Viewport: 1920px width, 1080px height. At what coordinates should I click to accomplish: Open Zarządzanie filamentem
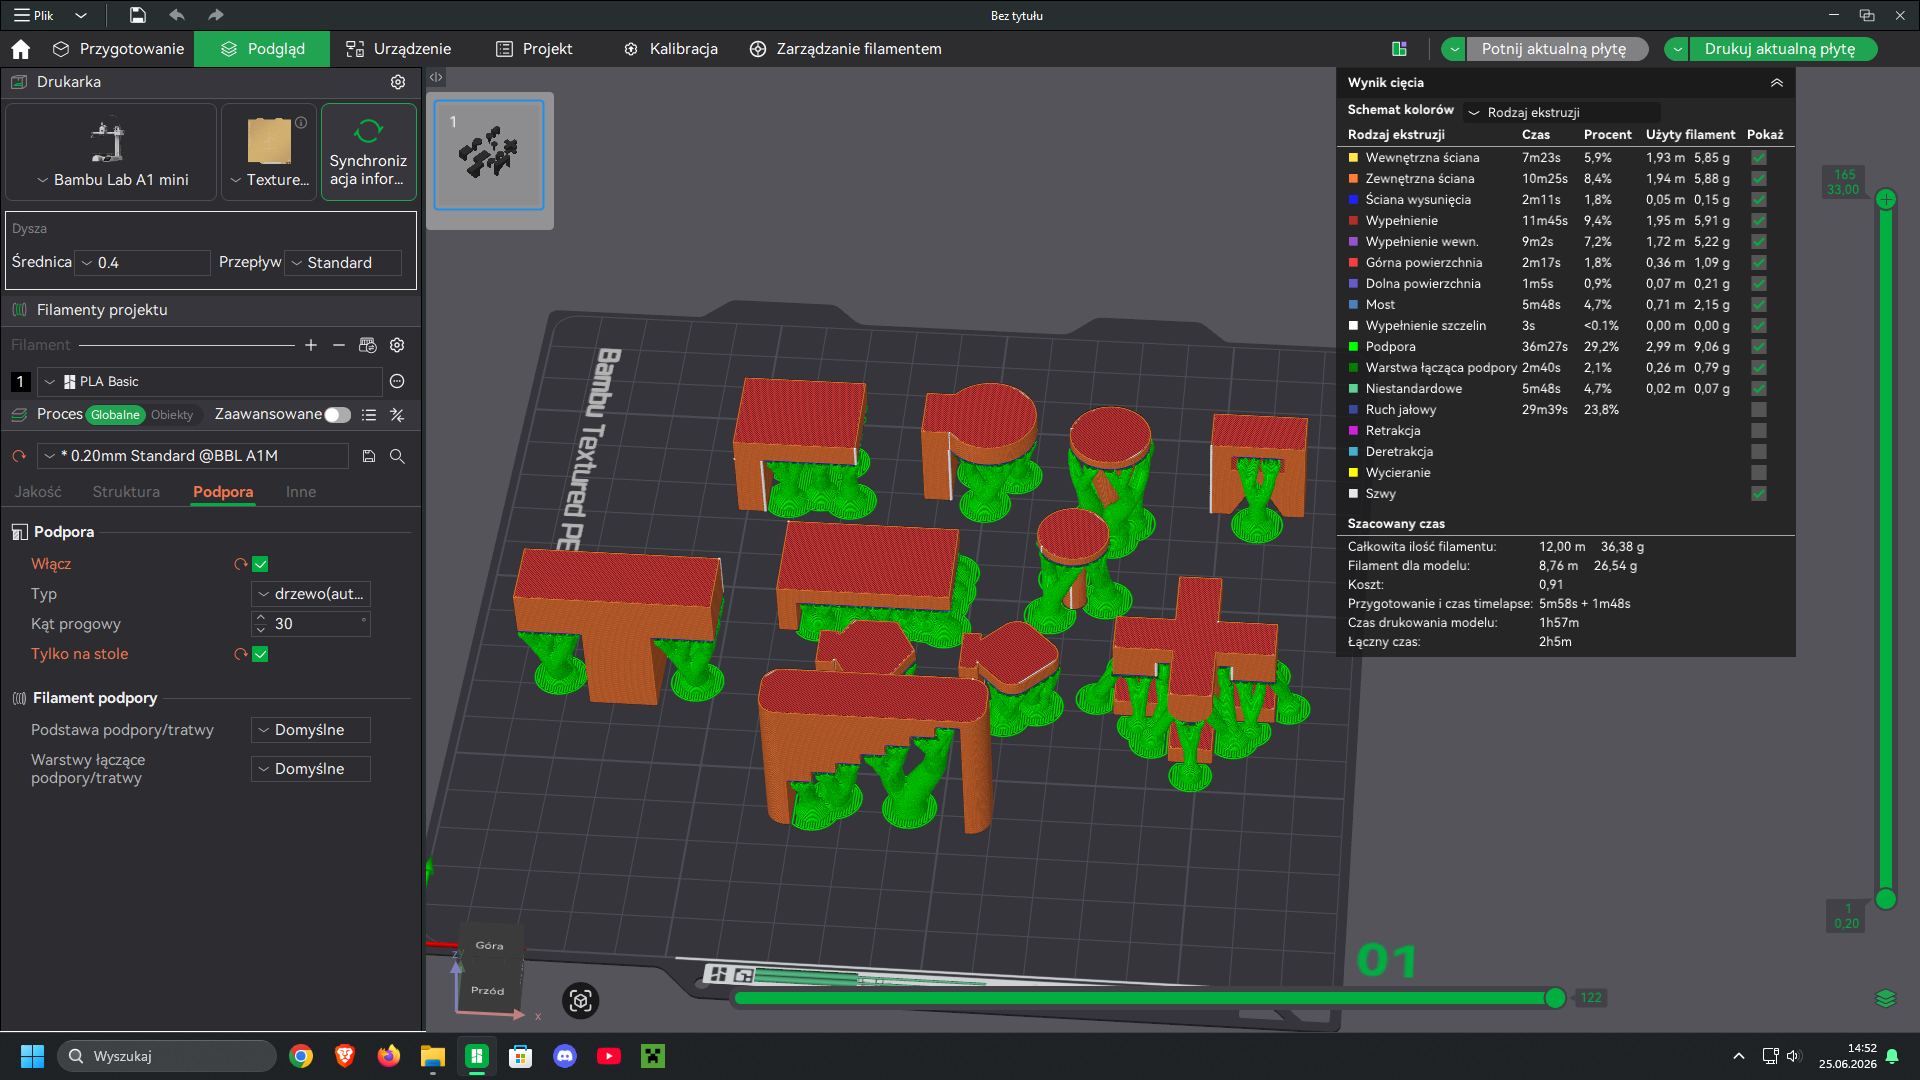pyautogui.click(x=846, y=49)
